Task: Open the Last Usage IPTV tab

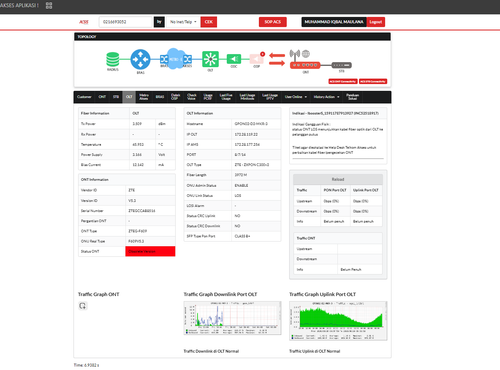Action: click(270, 97)
